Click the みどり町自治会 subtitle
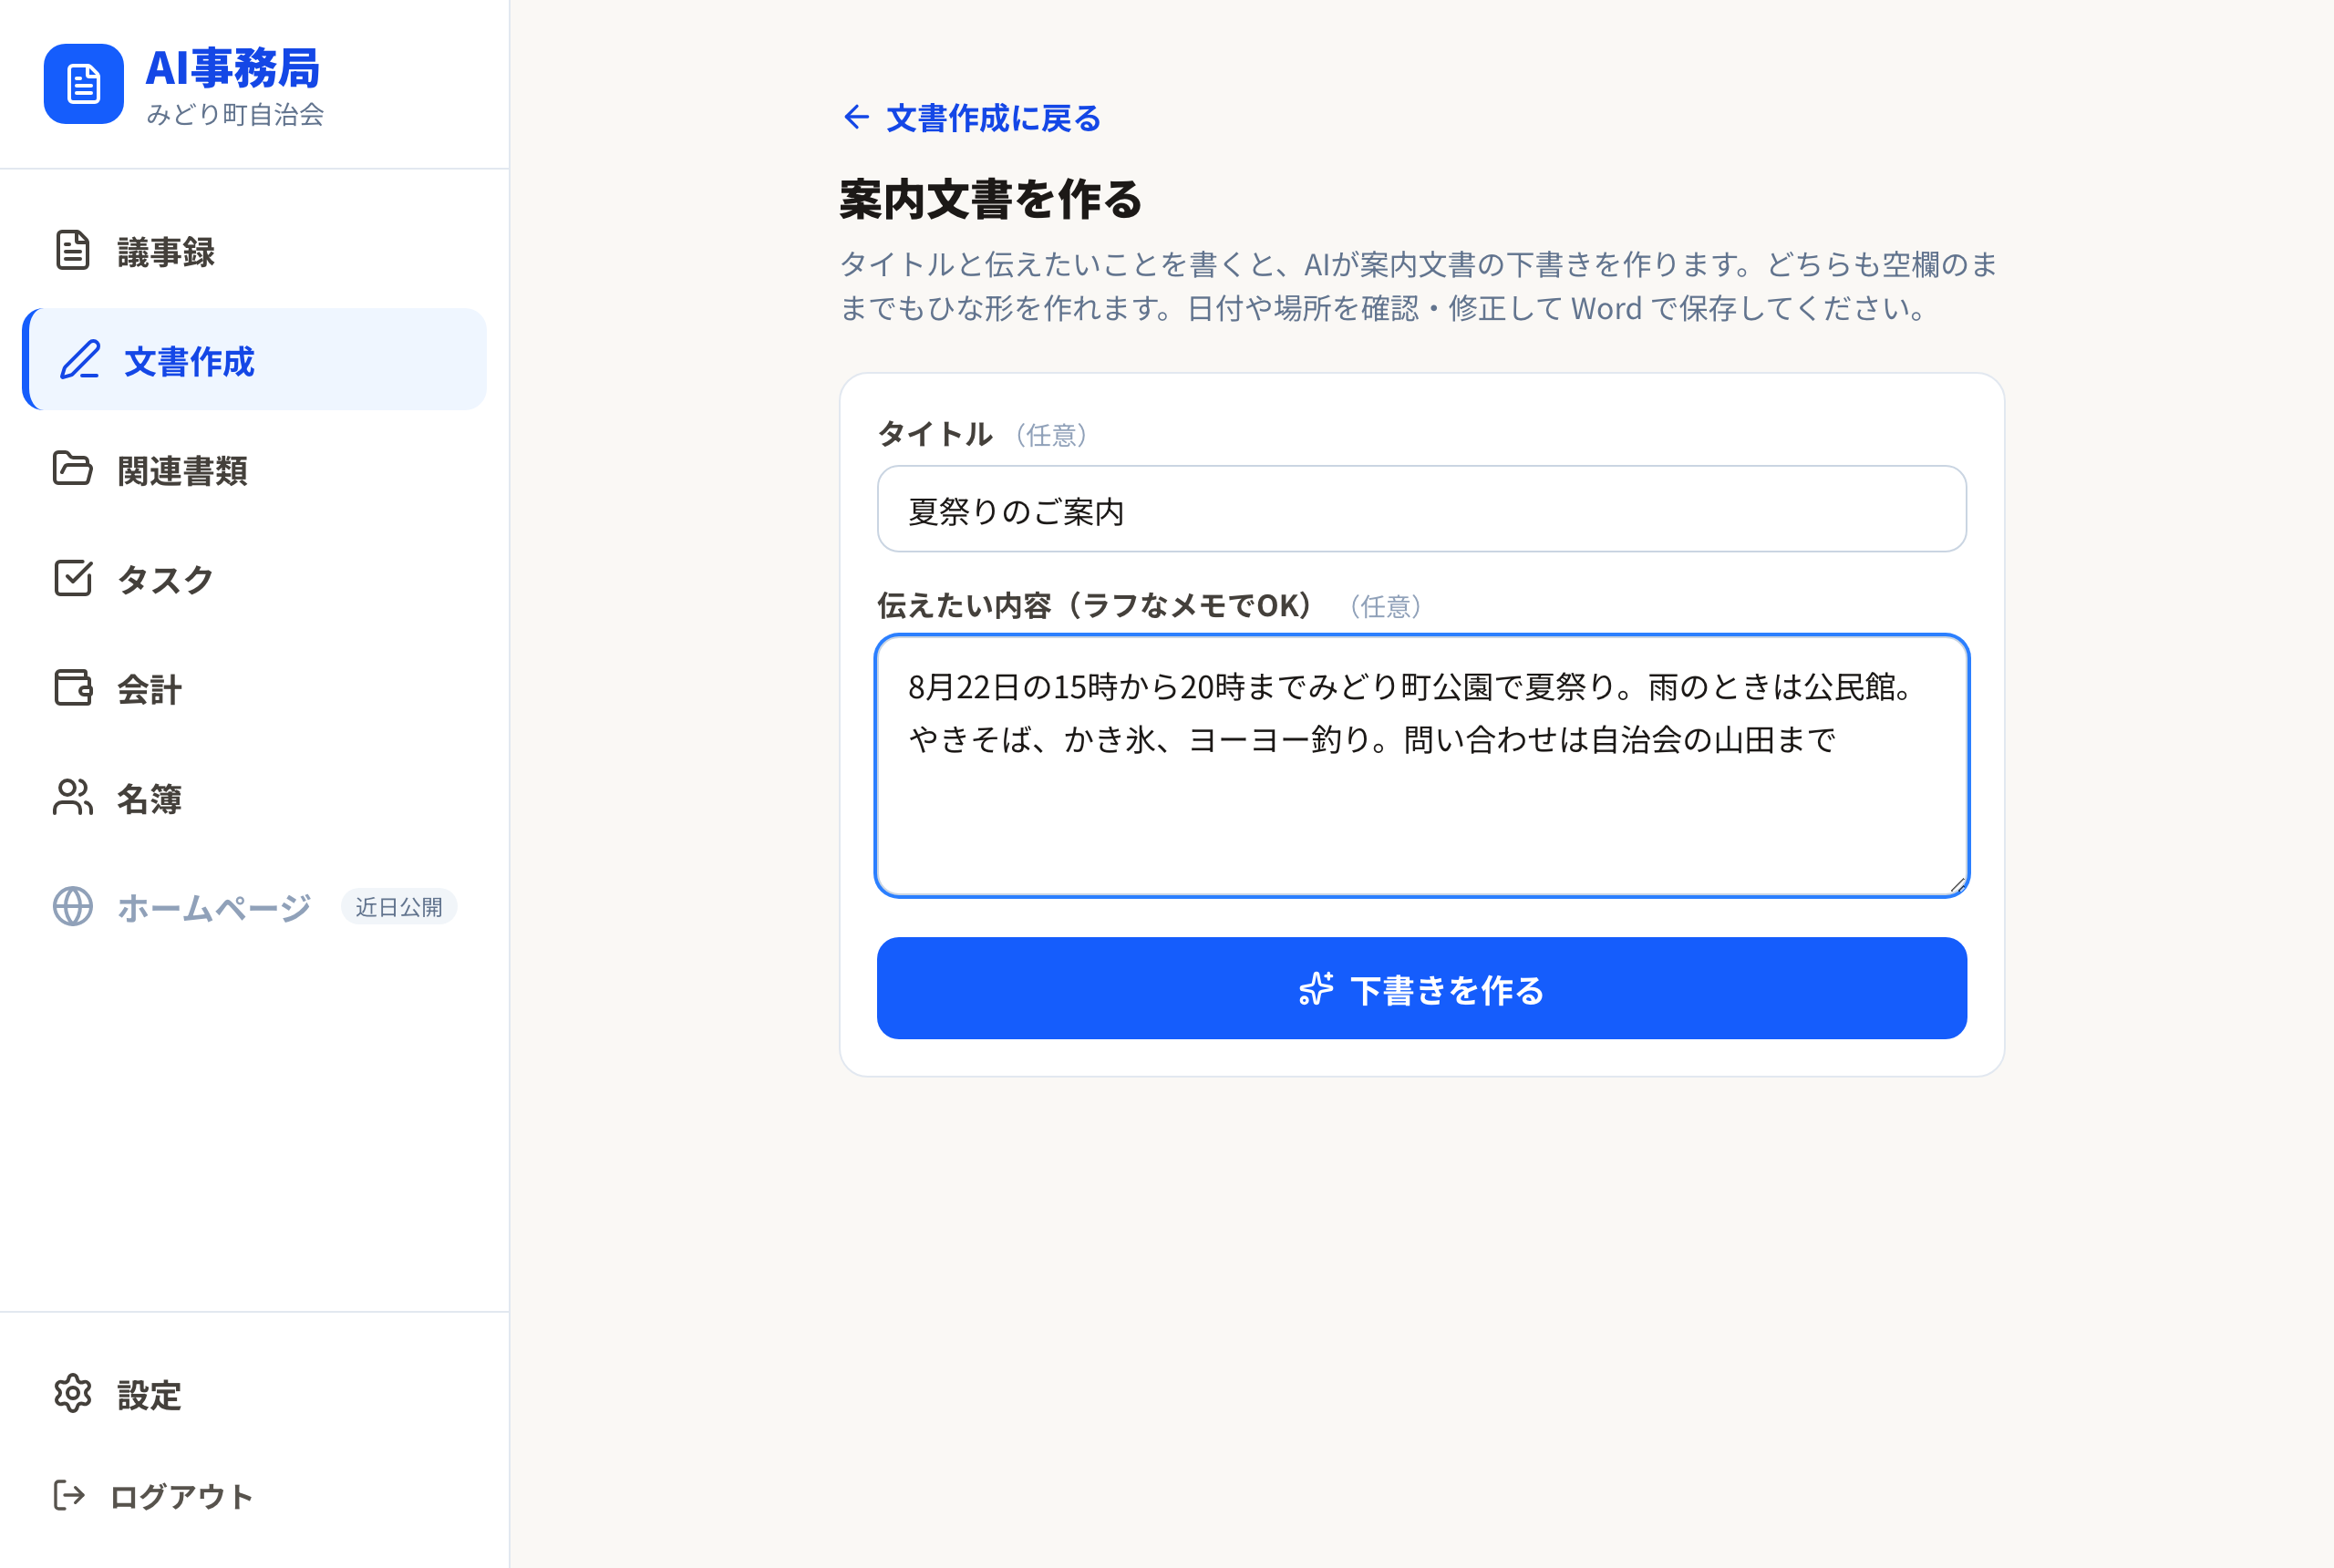The image size is (2334, 1568). [x=235, y=115]
